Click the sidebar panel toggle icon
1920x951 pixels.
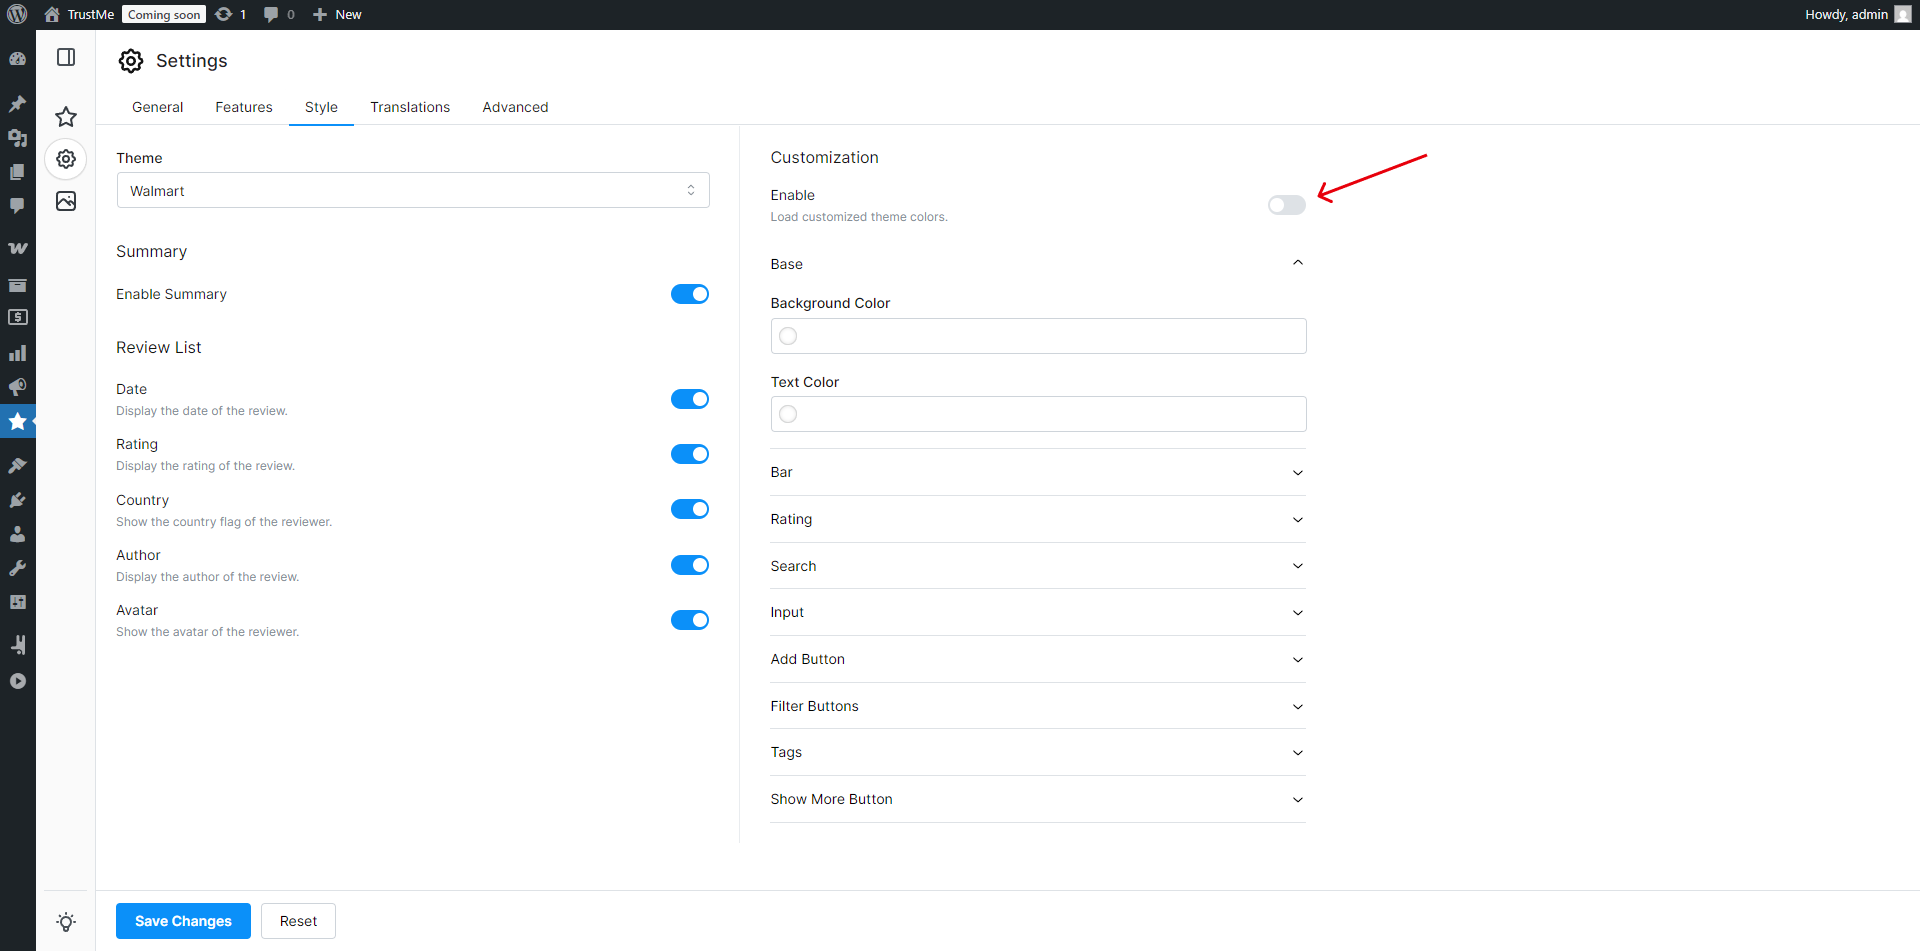(66, 58)
